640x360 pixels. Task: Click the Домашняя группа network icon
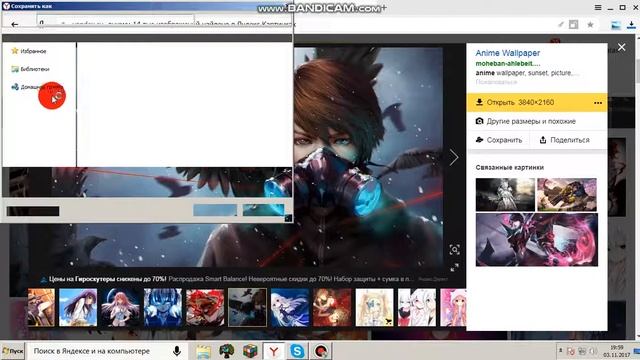[15, 87]
